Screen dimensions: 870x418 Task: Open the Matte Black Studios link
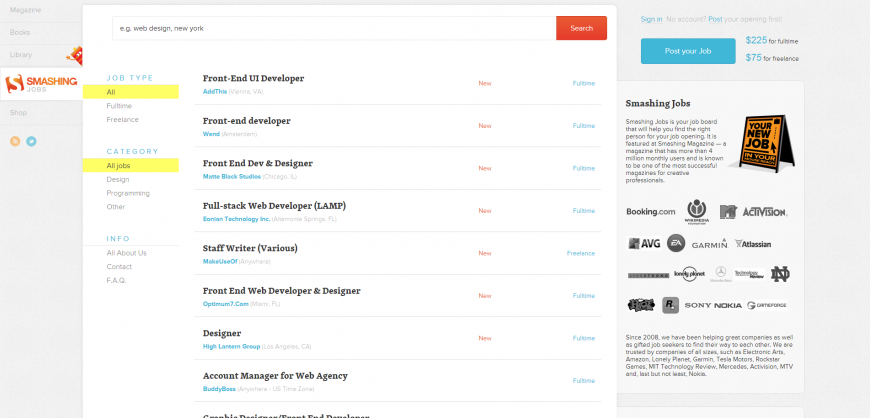click(232, 177)
